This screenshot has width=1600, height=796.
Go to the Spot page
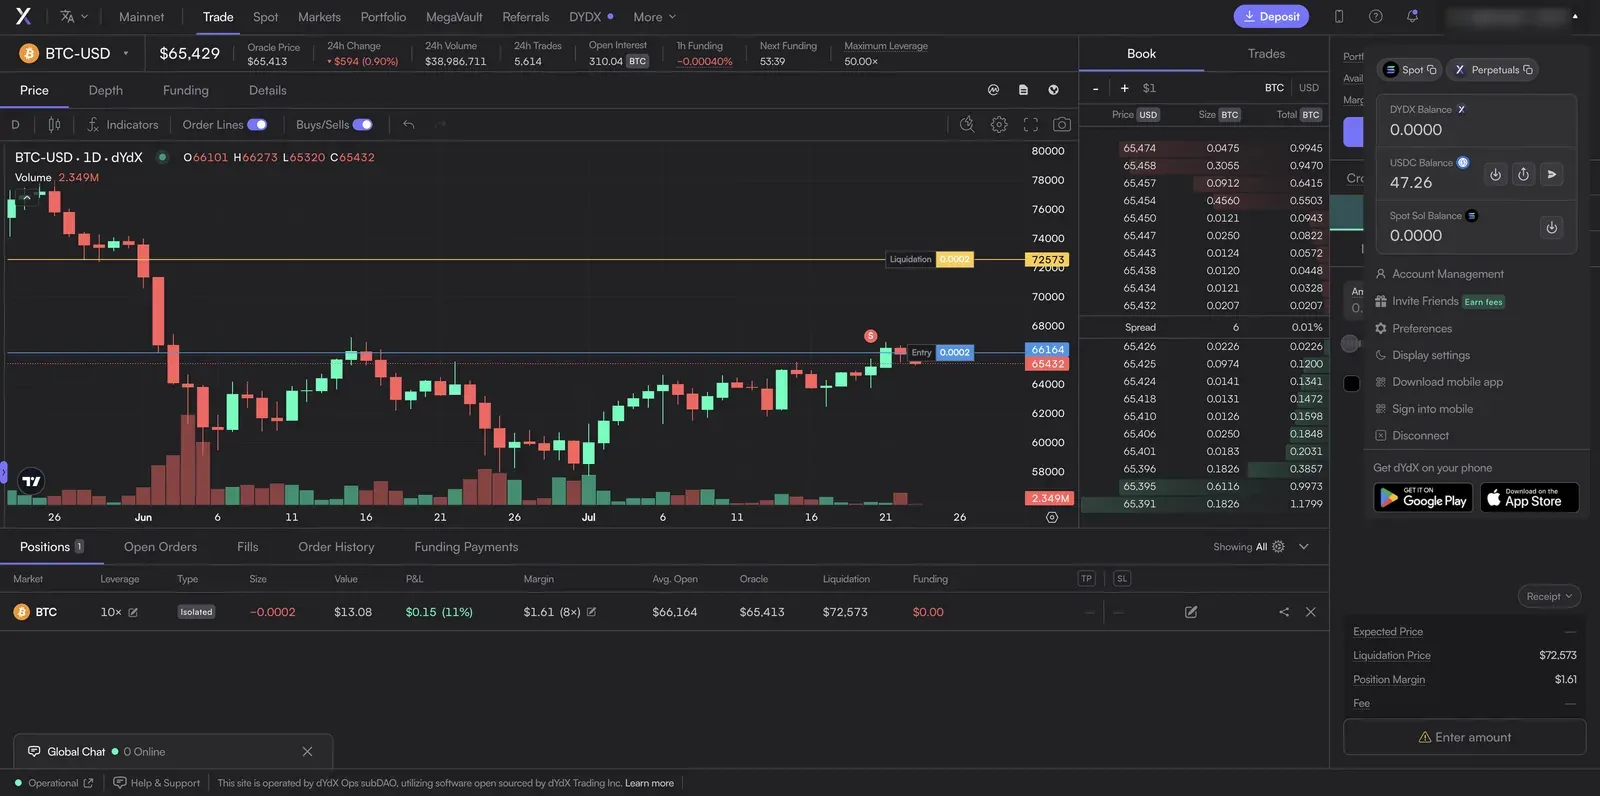click(x=265, y=17)
